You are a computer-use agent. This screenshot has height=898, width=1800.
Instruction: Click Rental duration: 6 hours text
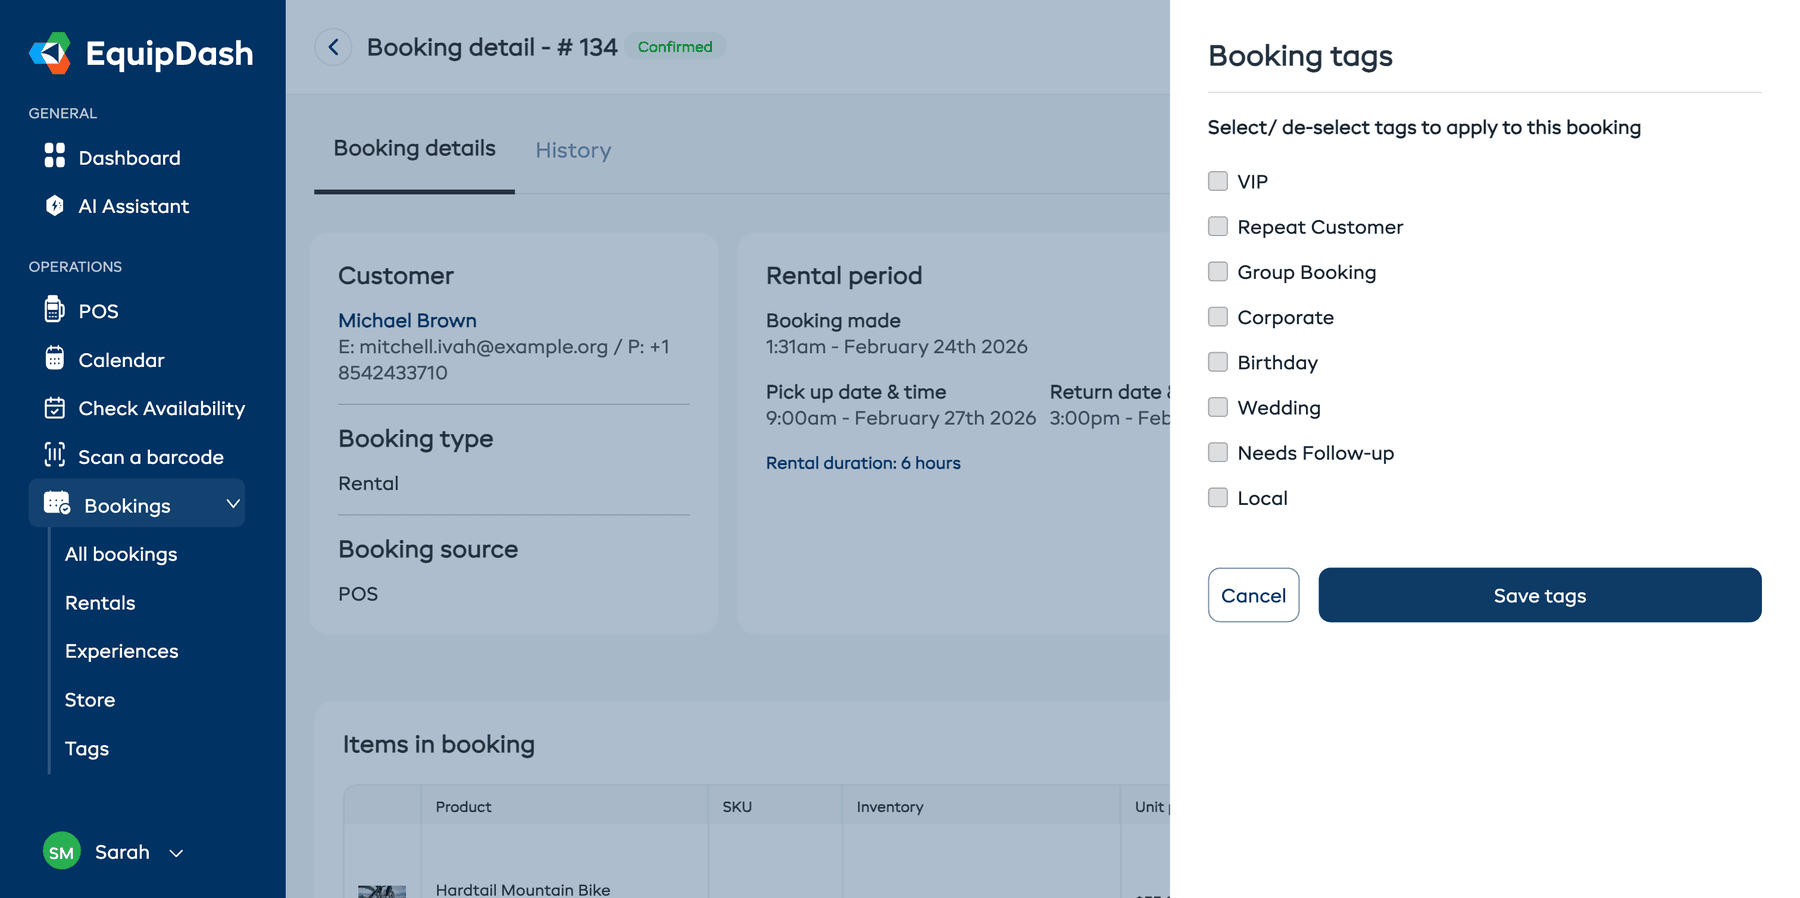click(x=863, y=463)
